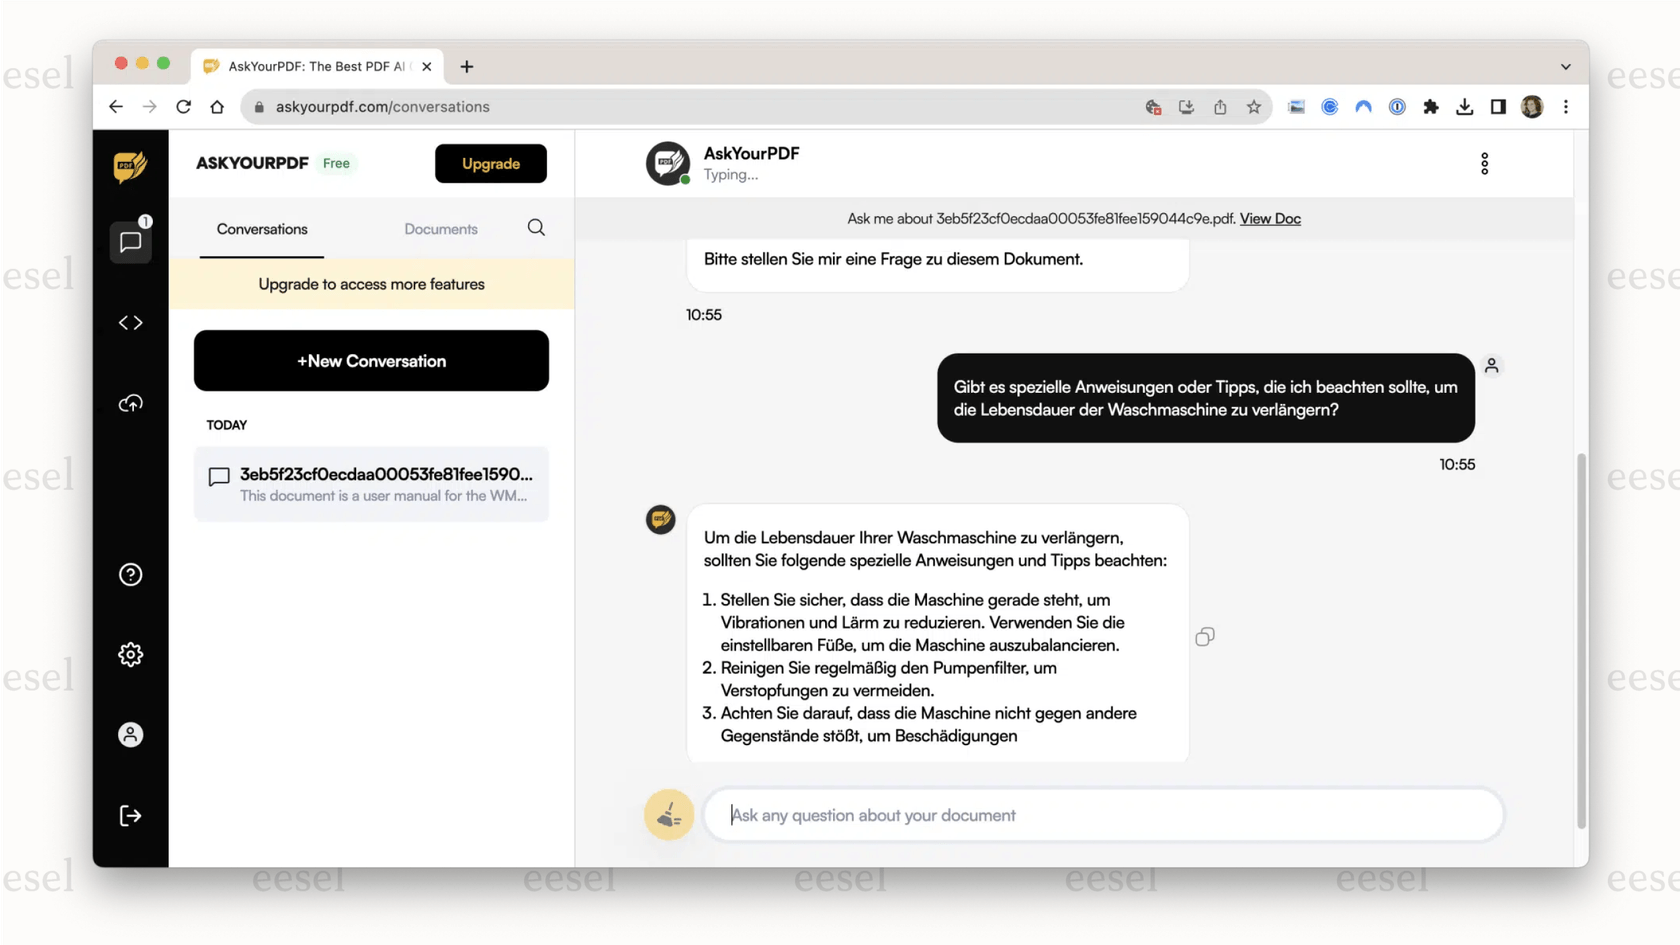
Task: Click the cloud upload icon in the sidebar
Action: coord(131,402)
